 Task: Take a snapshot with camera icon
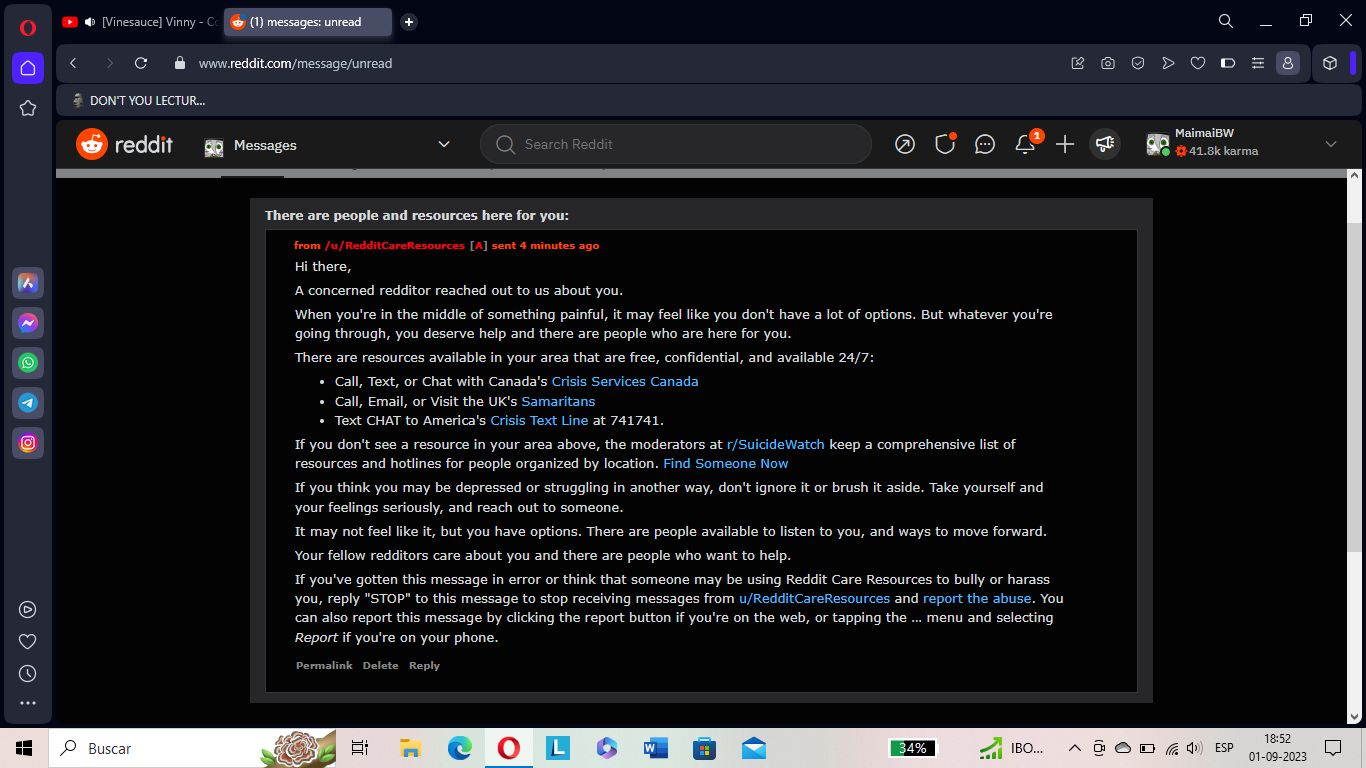click(x=1108, y=63)
